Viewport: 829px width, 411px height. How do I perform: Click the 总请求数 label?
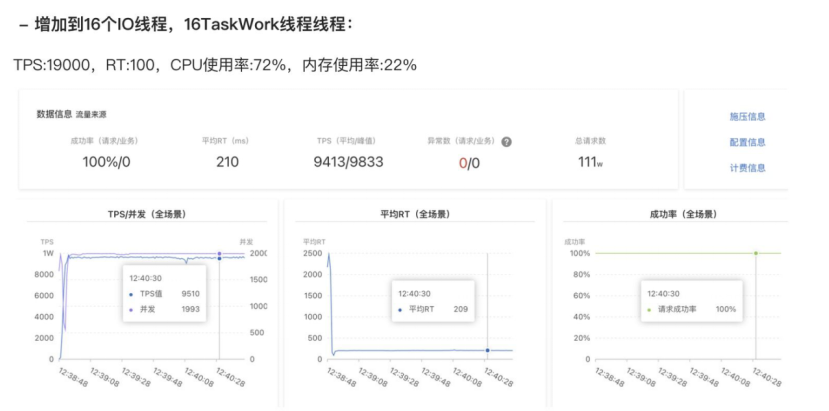(x=591, y=141)
